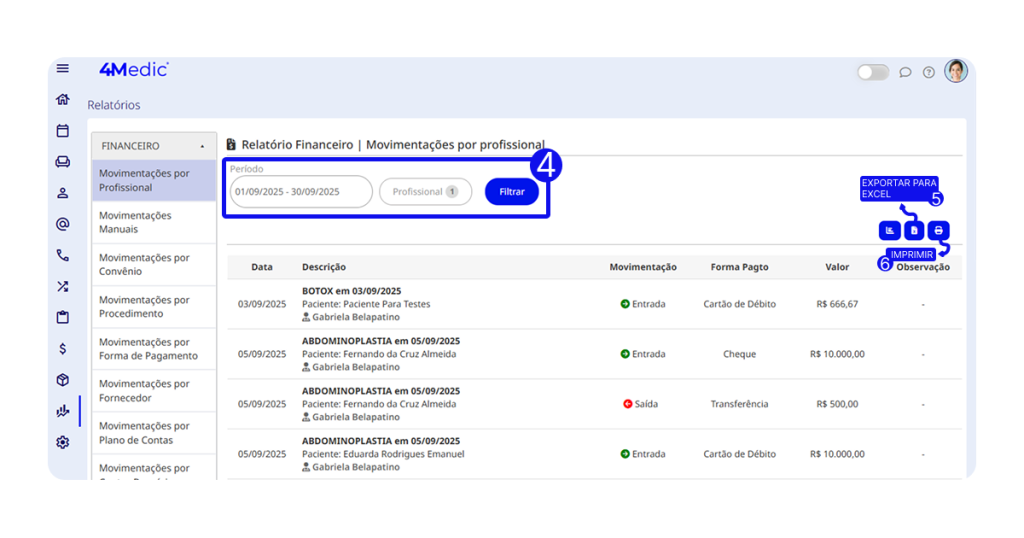Viewport: 1024px width, 538px height.
Task: Click the help question mark icon
Action: coord(929,72)
